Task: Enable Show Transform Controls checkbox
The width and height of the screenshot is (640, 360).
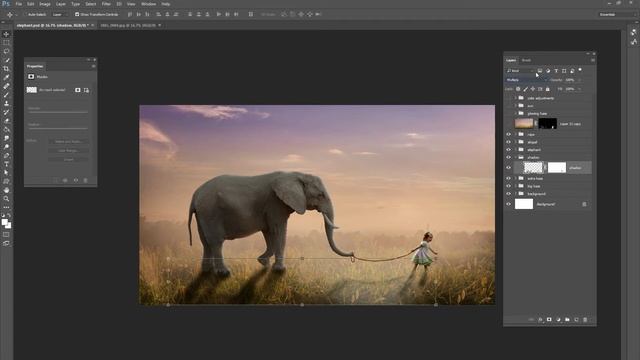Action: [x=77, y=14]
